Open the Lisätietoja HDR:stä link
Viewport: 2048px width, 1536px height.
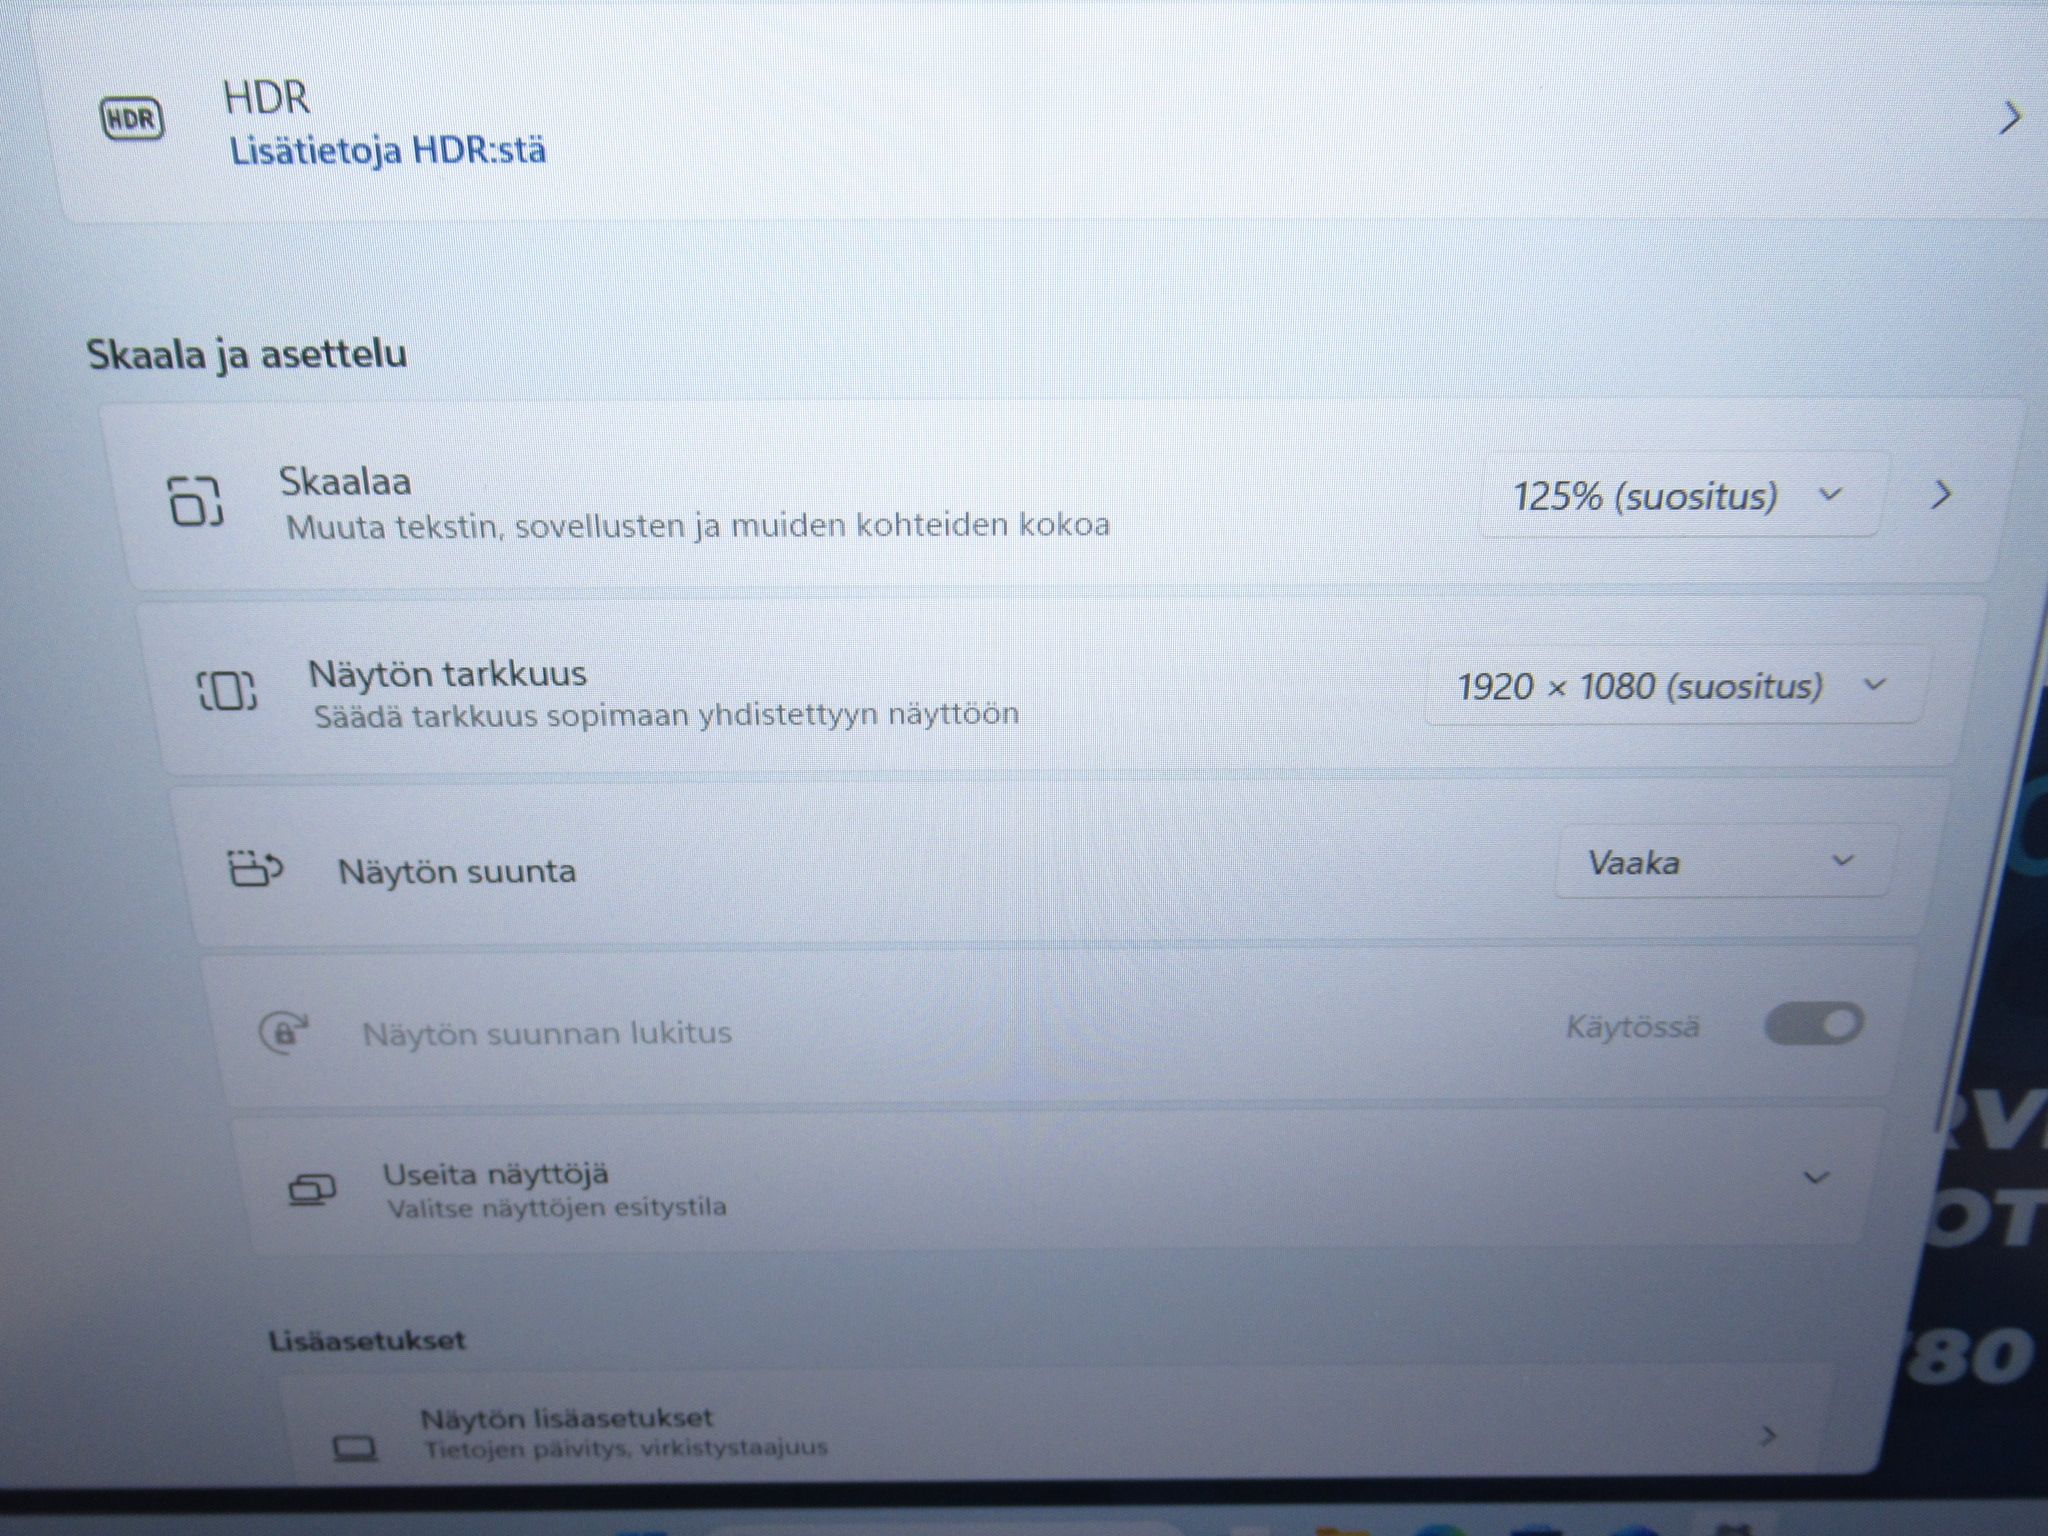pos(388,151)
